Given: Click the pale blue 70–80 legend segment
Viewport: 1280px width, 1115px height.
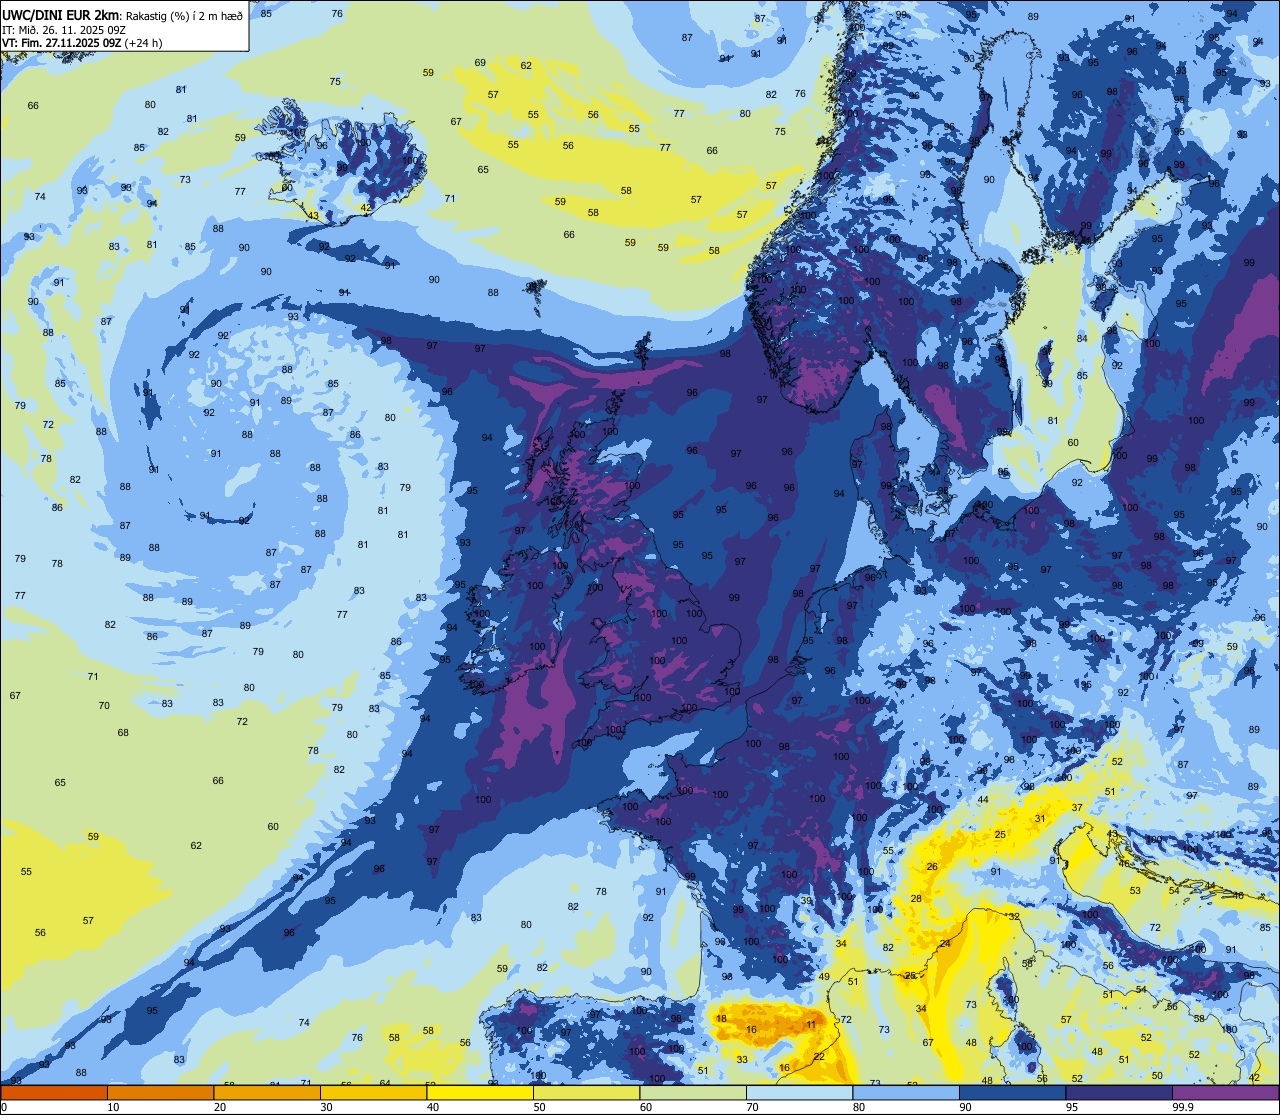Looking at the screenshot, I should click(799, 1092).
